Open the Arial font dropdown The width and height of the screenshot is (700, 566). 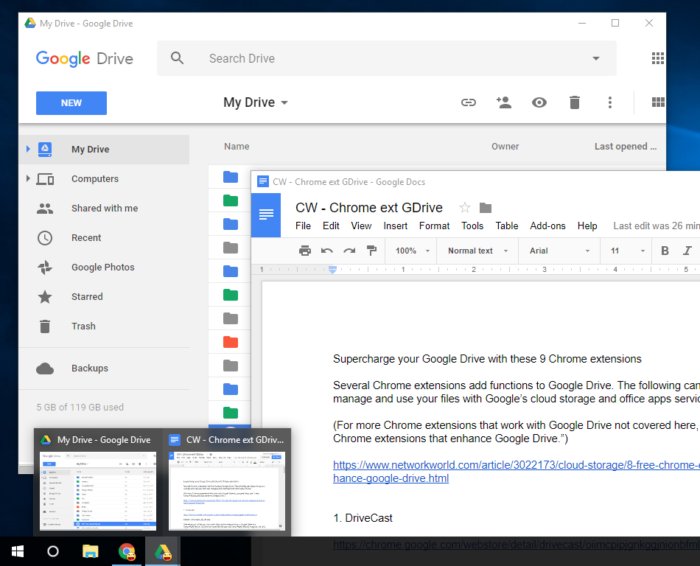tap(559, 251)
